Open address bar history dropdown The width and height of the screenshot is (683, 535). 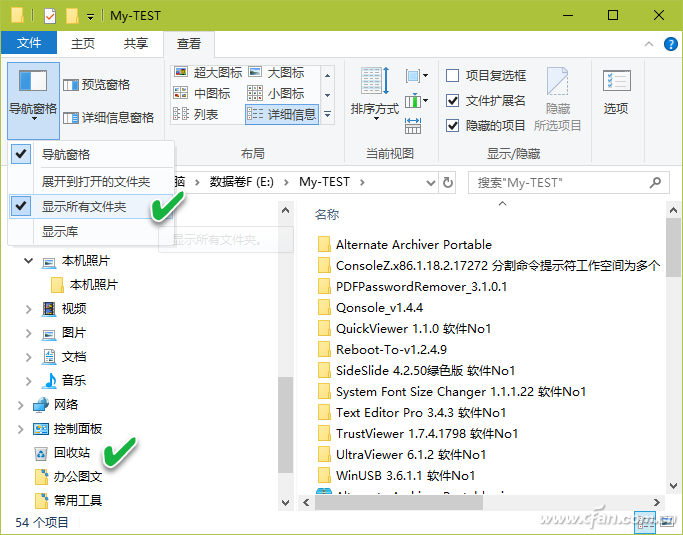coord(430,183)
